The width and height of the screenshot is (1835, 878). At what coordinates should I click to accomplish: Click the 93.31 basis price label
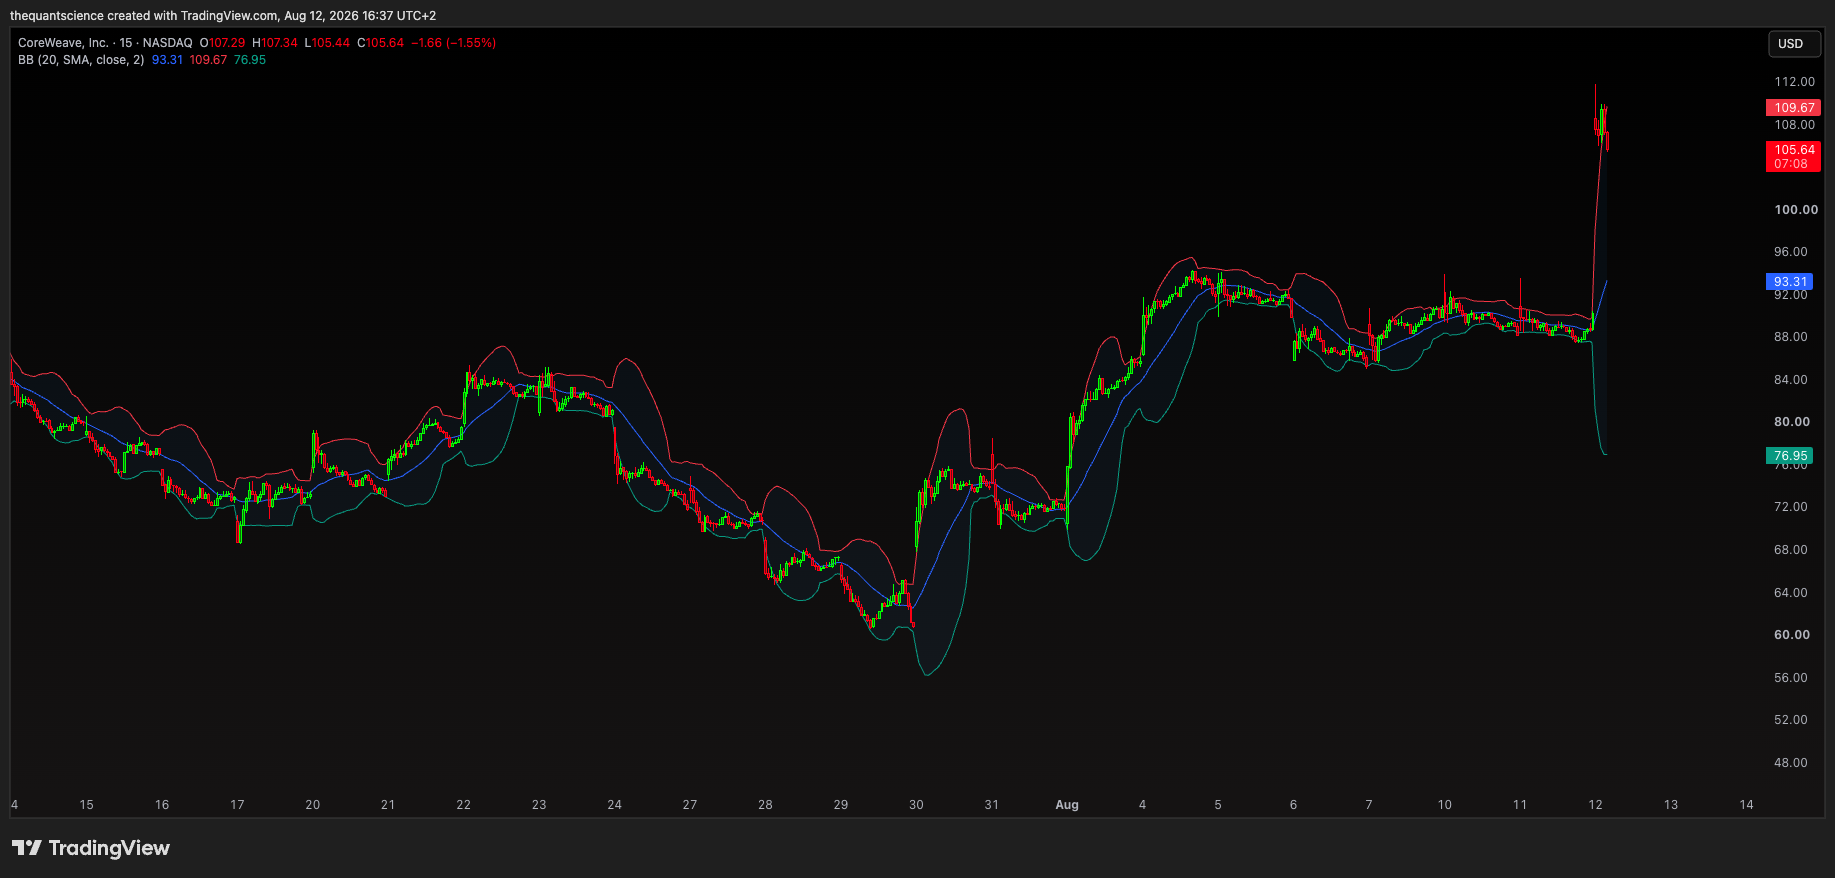1790,282
